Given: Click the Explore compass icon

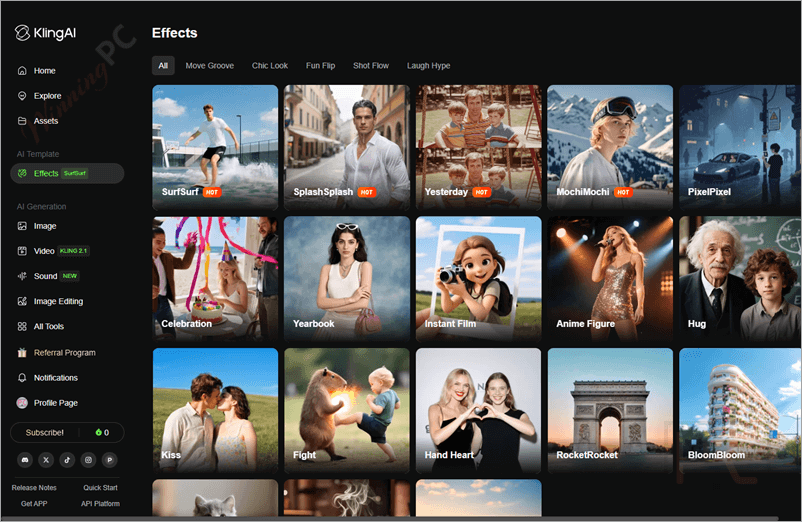Looking at the screenshot, I should (x=22, y=96).
